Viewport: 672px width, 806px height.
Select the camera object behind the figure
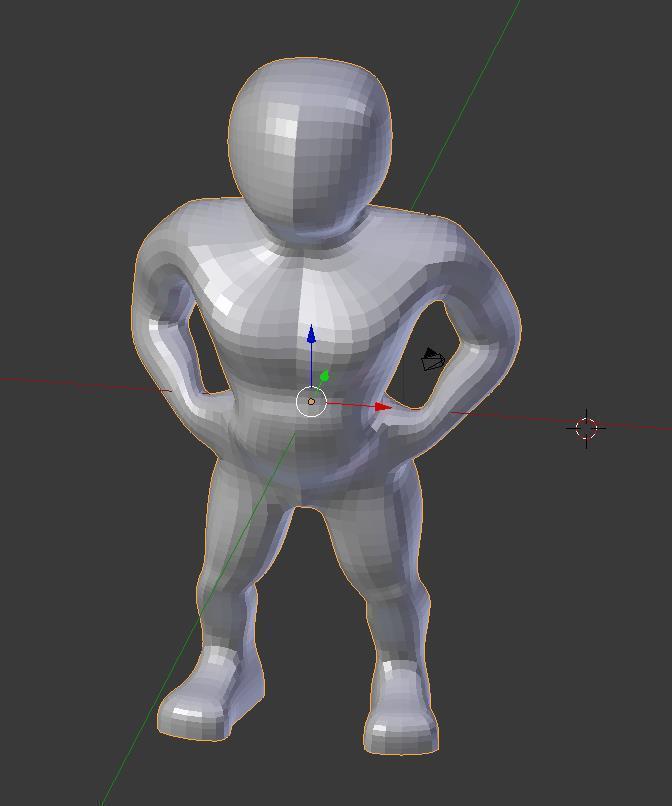click(432, 359)
